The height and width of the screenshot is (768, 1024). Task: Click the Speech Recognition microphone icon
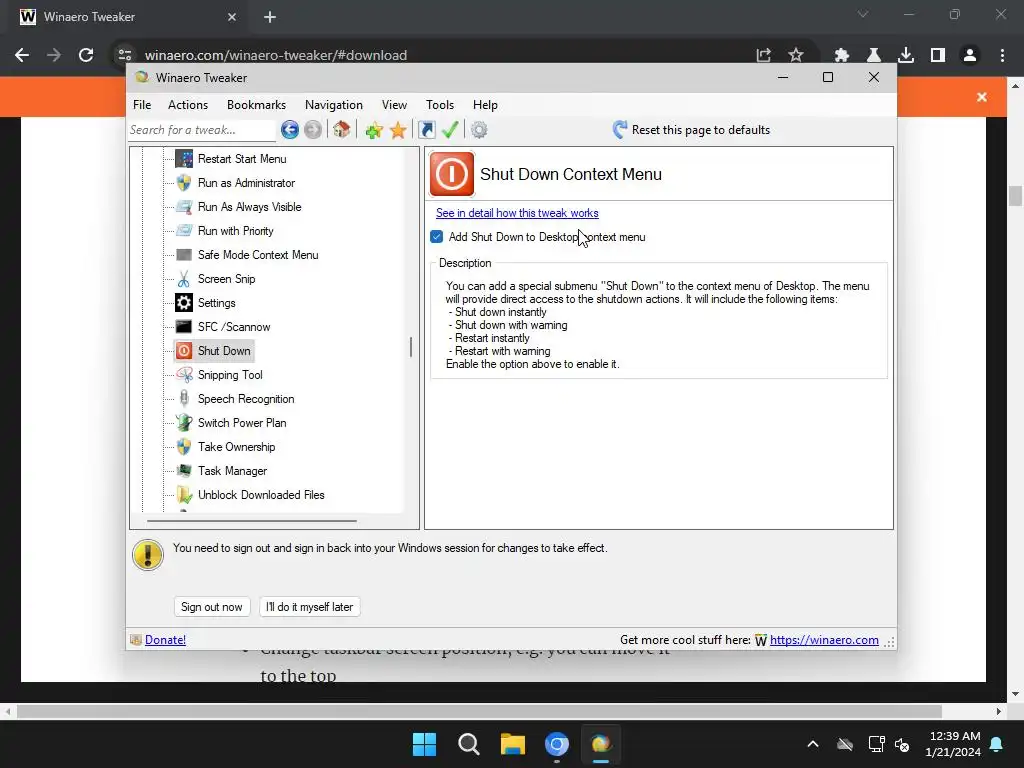(x=184, y=399)
